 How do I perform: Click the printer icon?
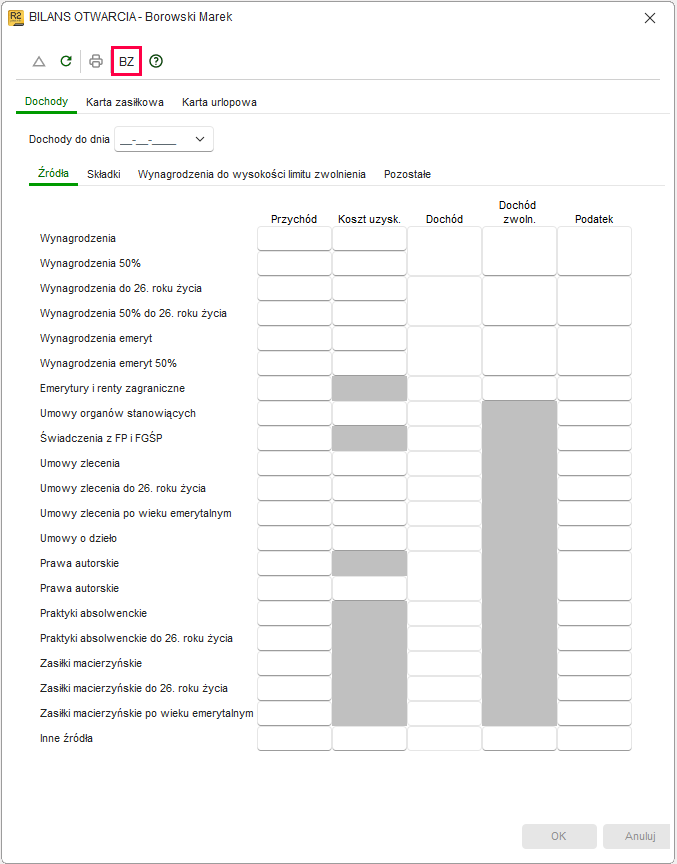[96, 61]
